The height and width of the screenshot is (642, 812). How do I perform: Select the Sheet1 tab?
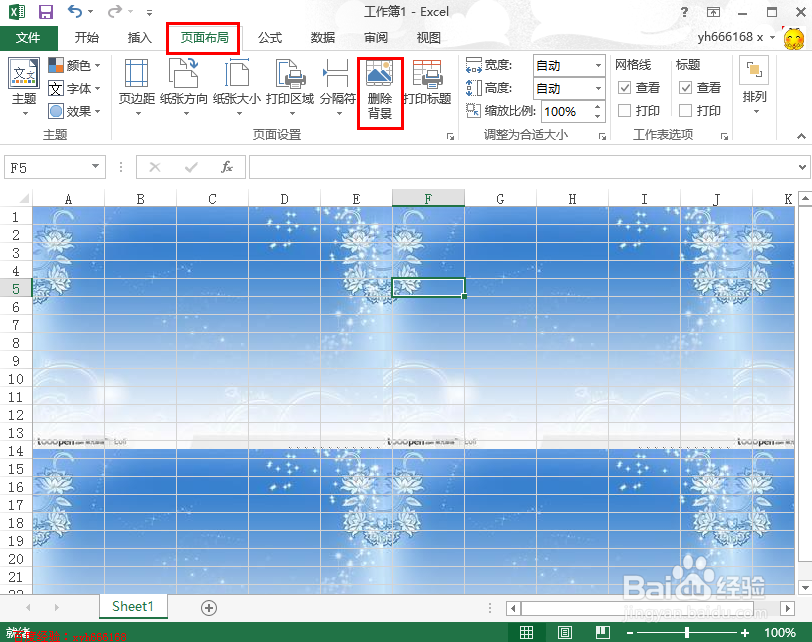[132, 607]
